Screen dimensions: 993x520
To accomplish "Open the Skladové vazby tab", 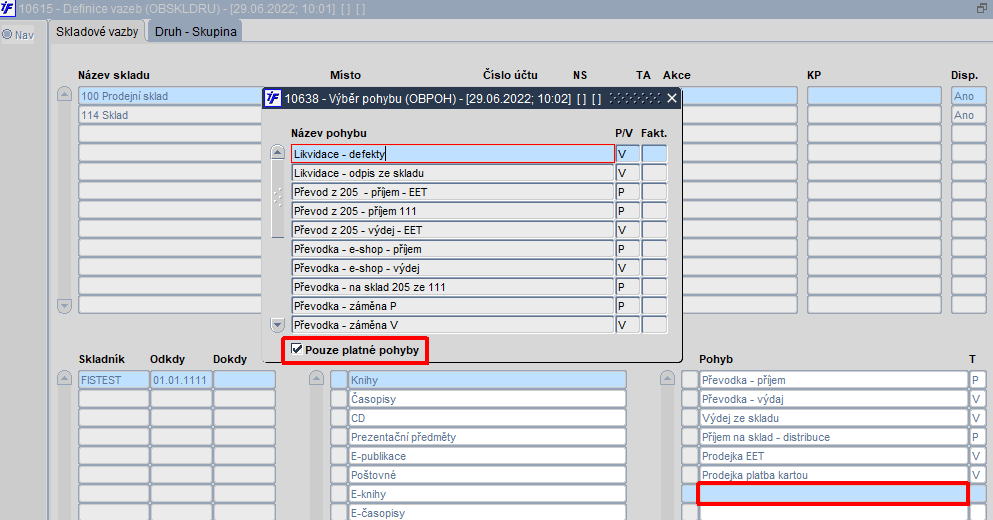I will [97, 31].
